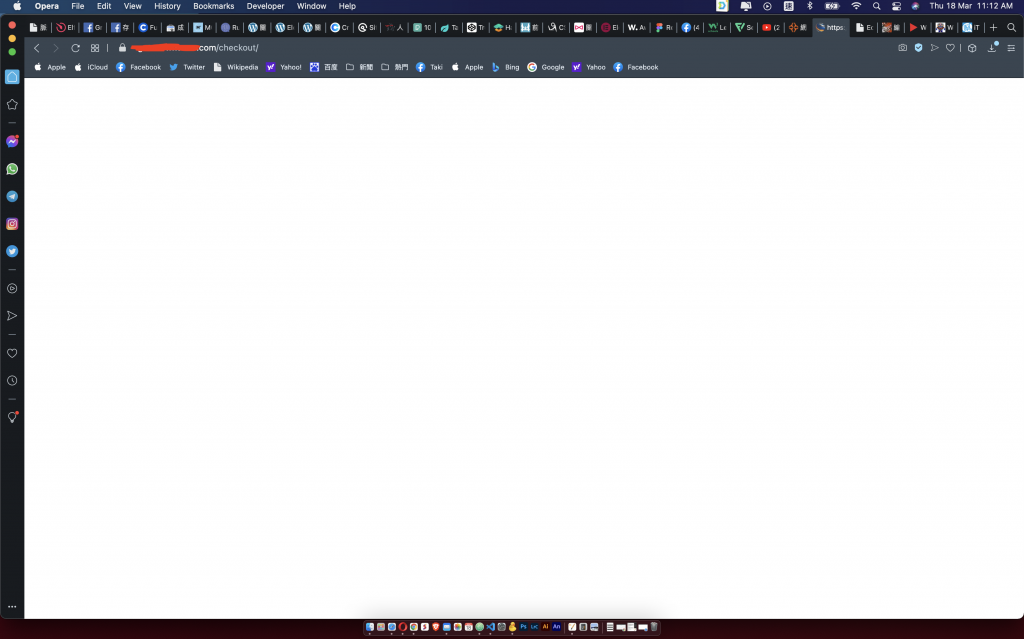The width and height of the screenshot is (1024, 639).
Task: Open a new tab with plus button
Action: click(x=993, y=27)
